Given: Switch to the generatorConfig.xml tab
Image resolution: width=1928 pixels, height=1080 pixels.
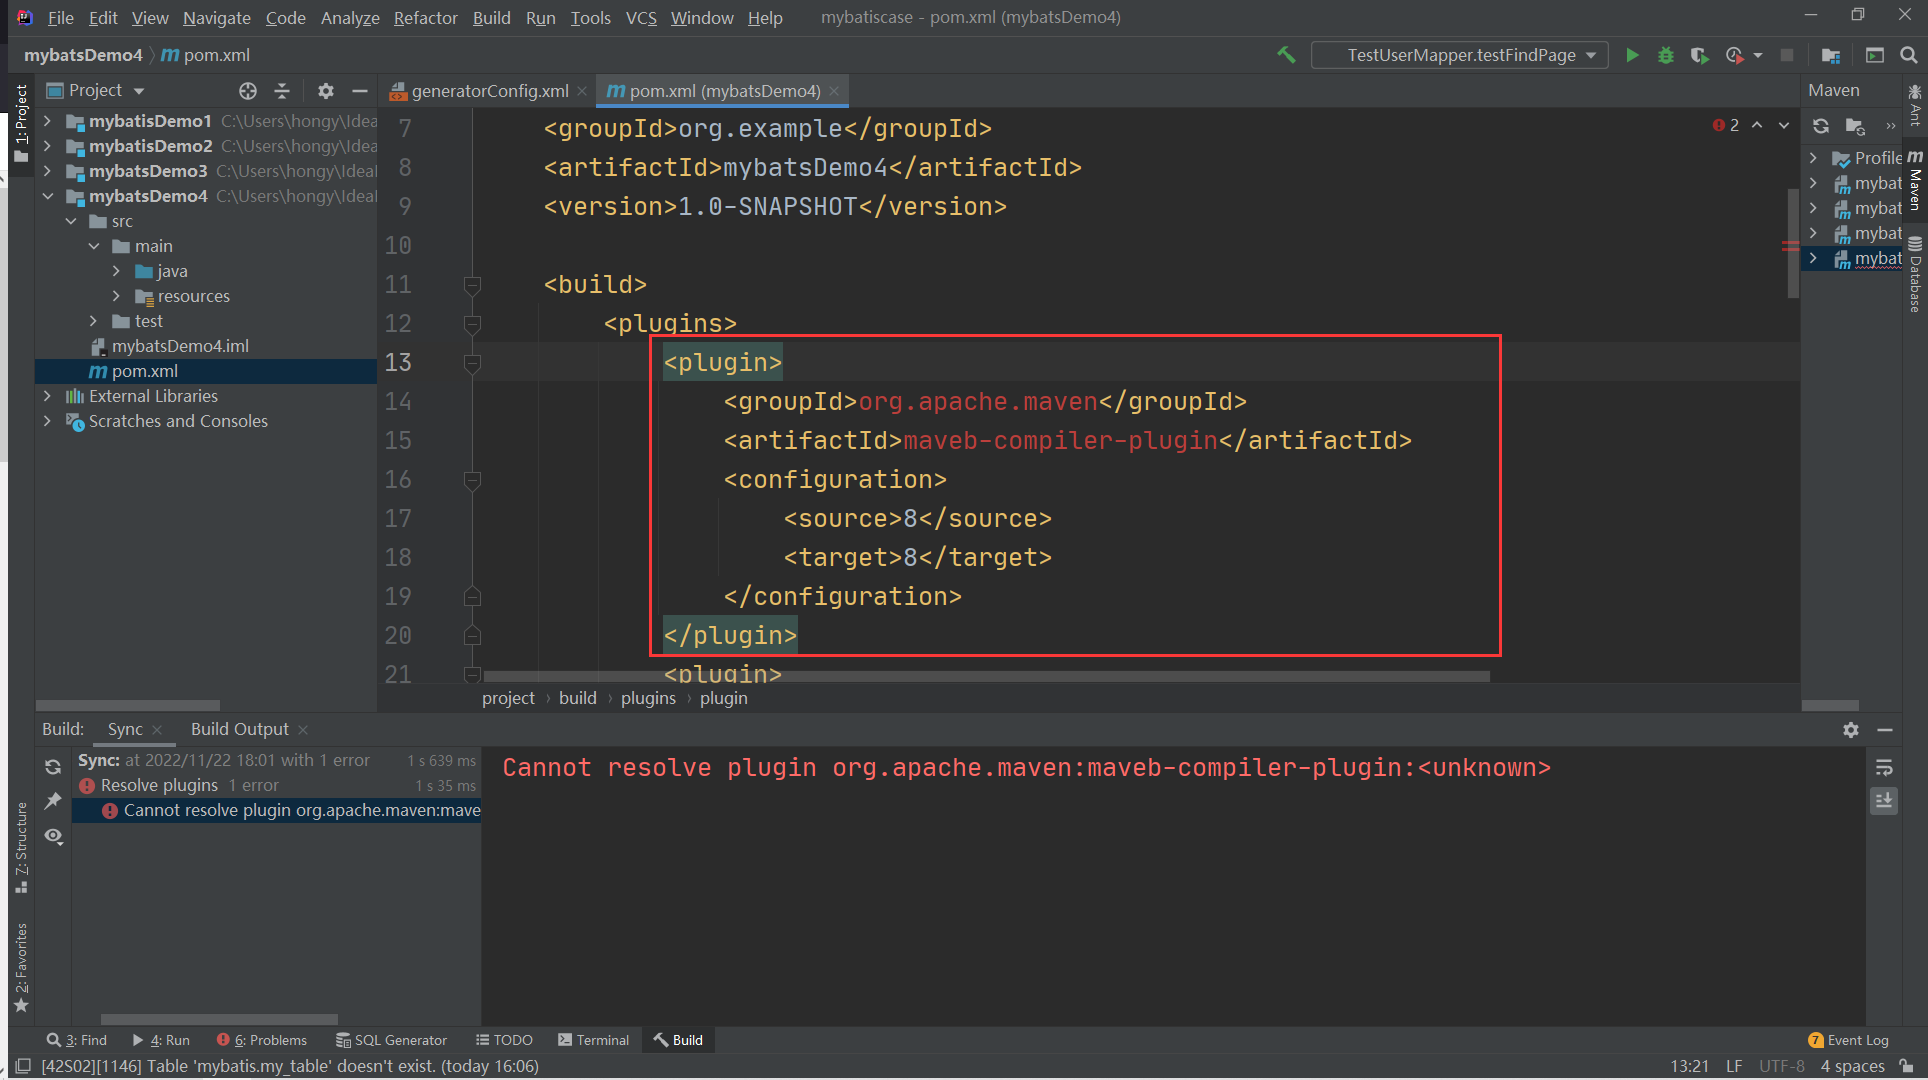Looking at the screenshot, I should tap(489, 91).
